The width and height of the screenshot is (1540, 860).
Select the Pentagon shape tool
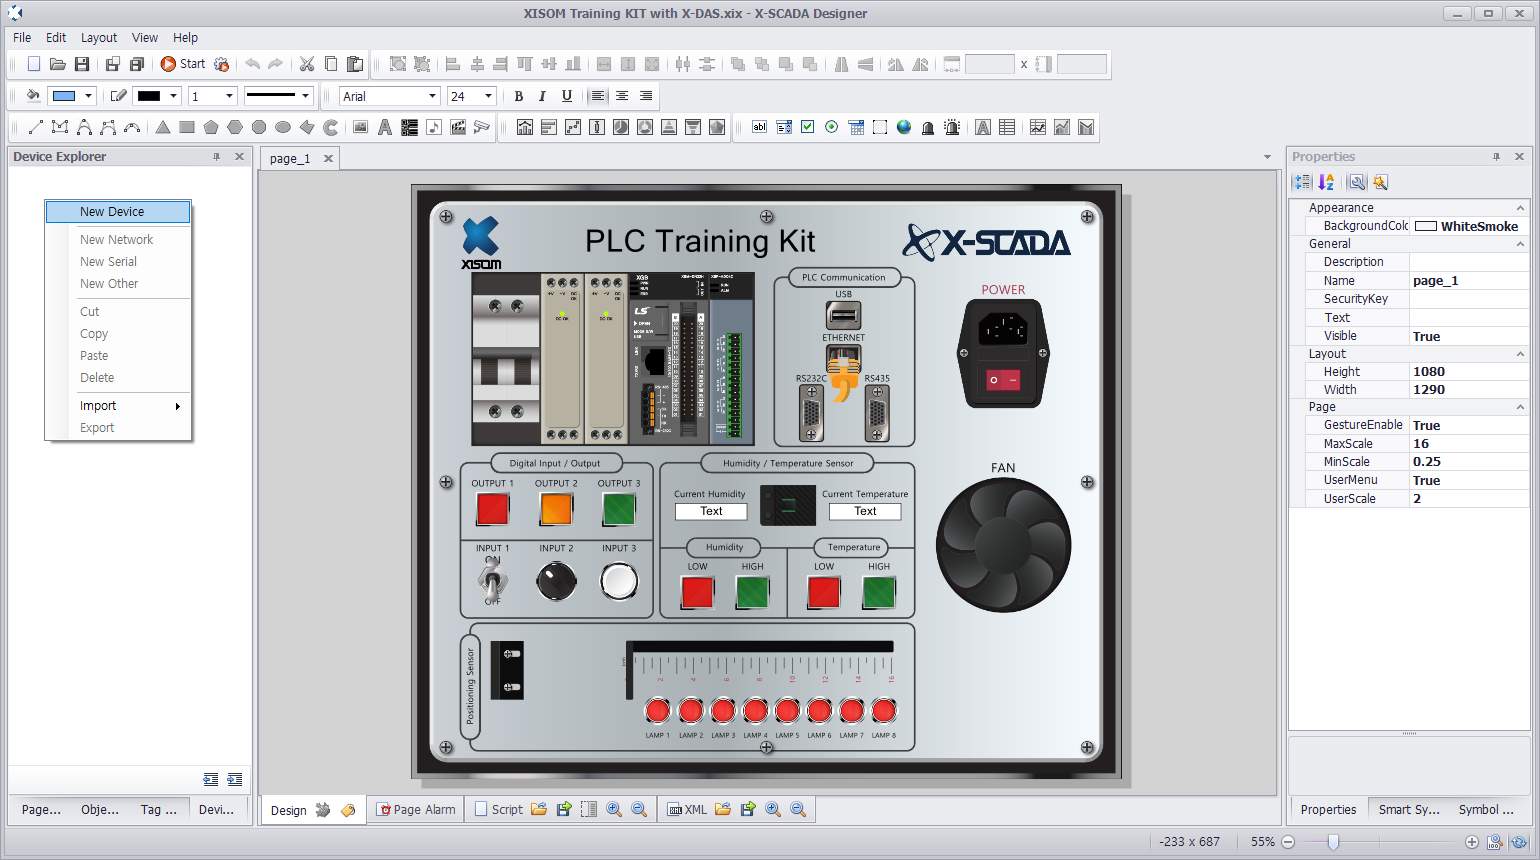coord(211,127)
